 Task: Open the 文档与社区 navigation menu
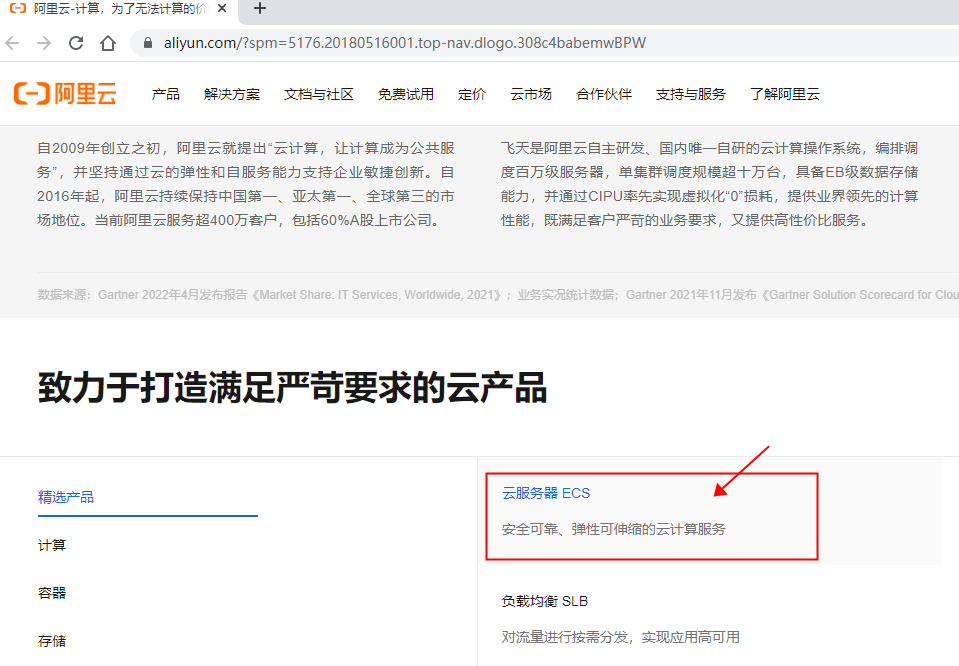[x=319, y=94]
